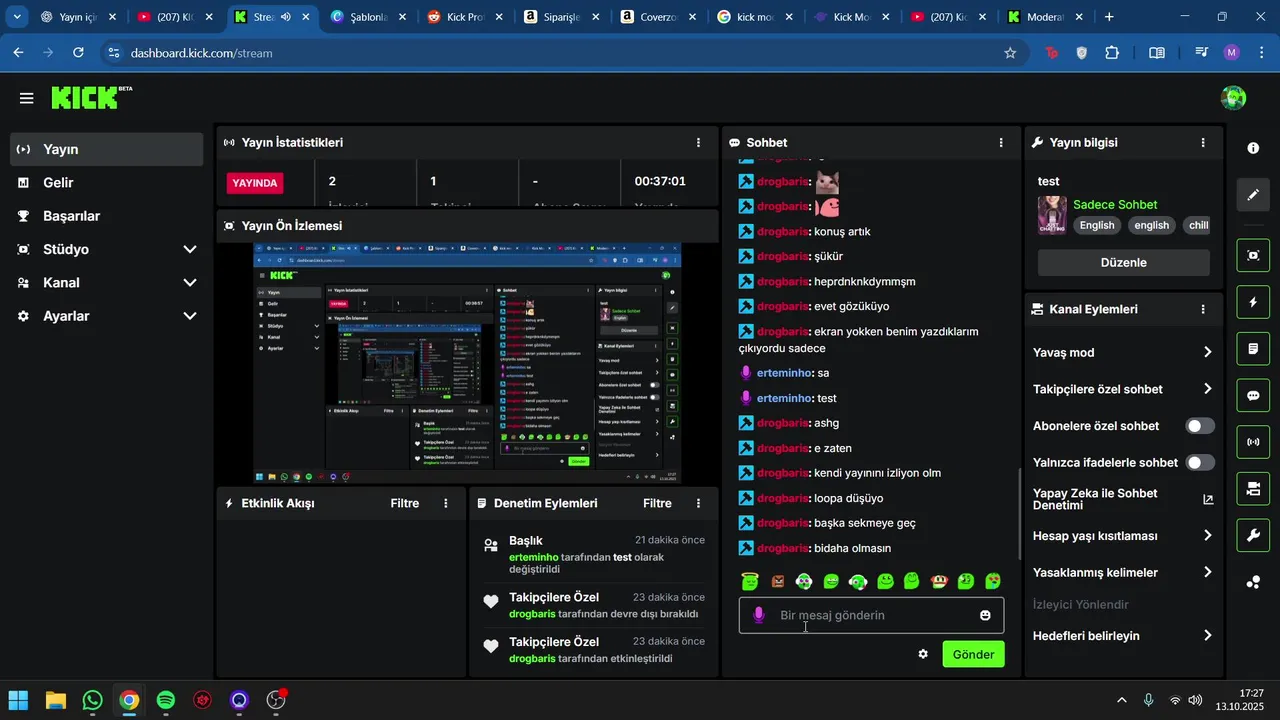This screenshot has width=1280, height=720.
Task: Open the Chrome tab search dropdown
Action: click(x=17, y=17)
